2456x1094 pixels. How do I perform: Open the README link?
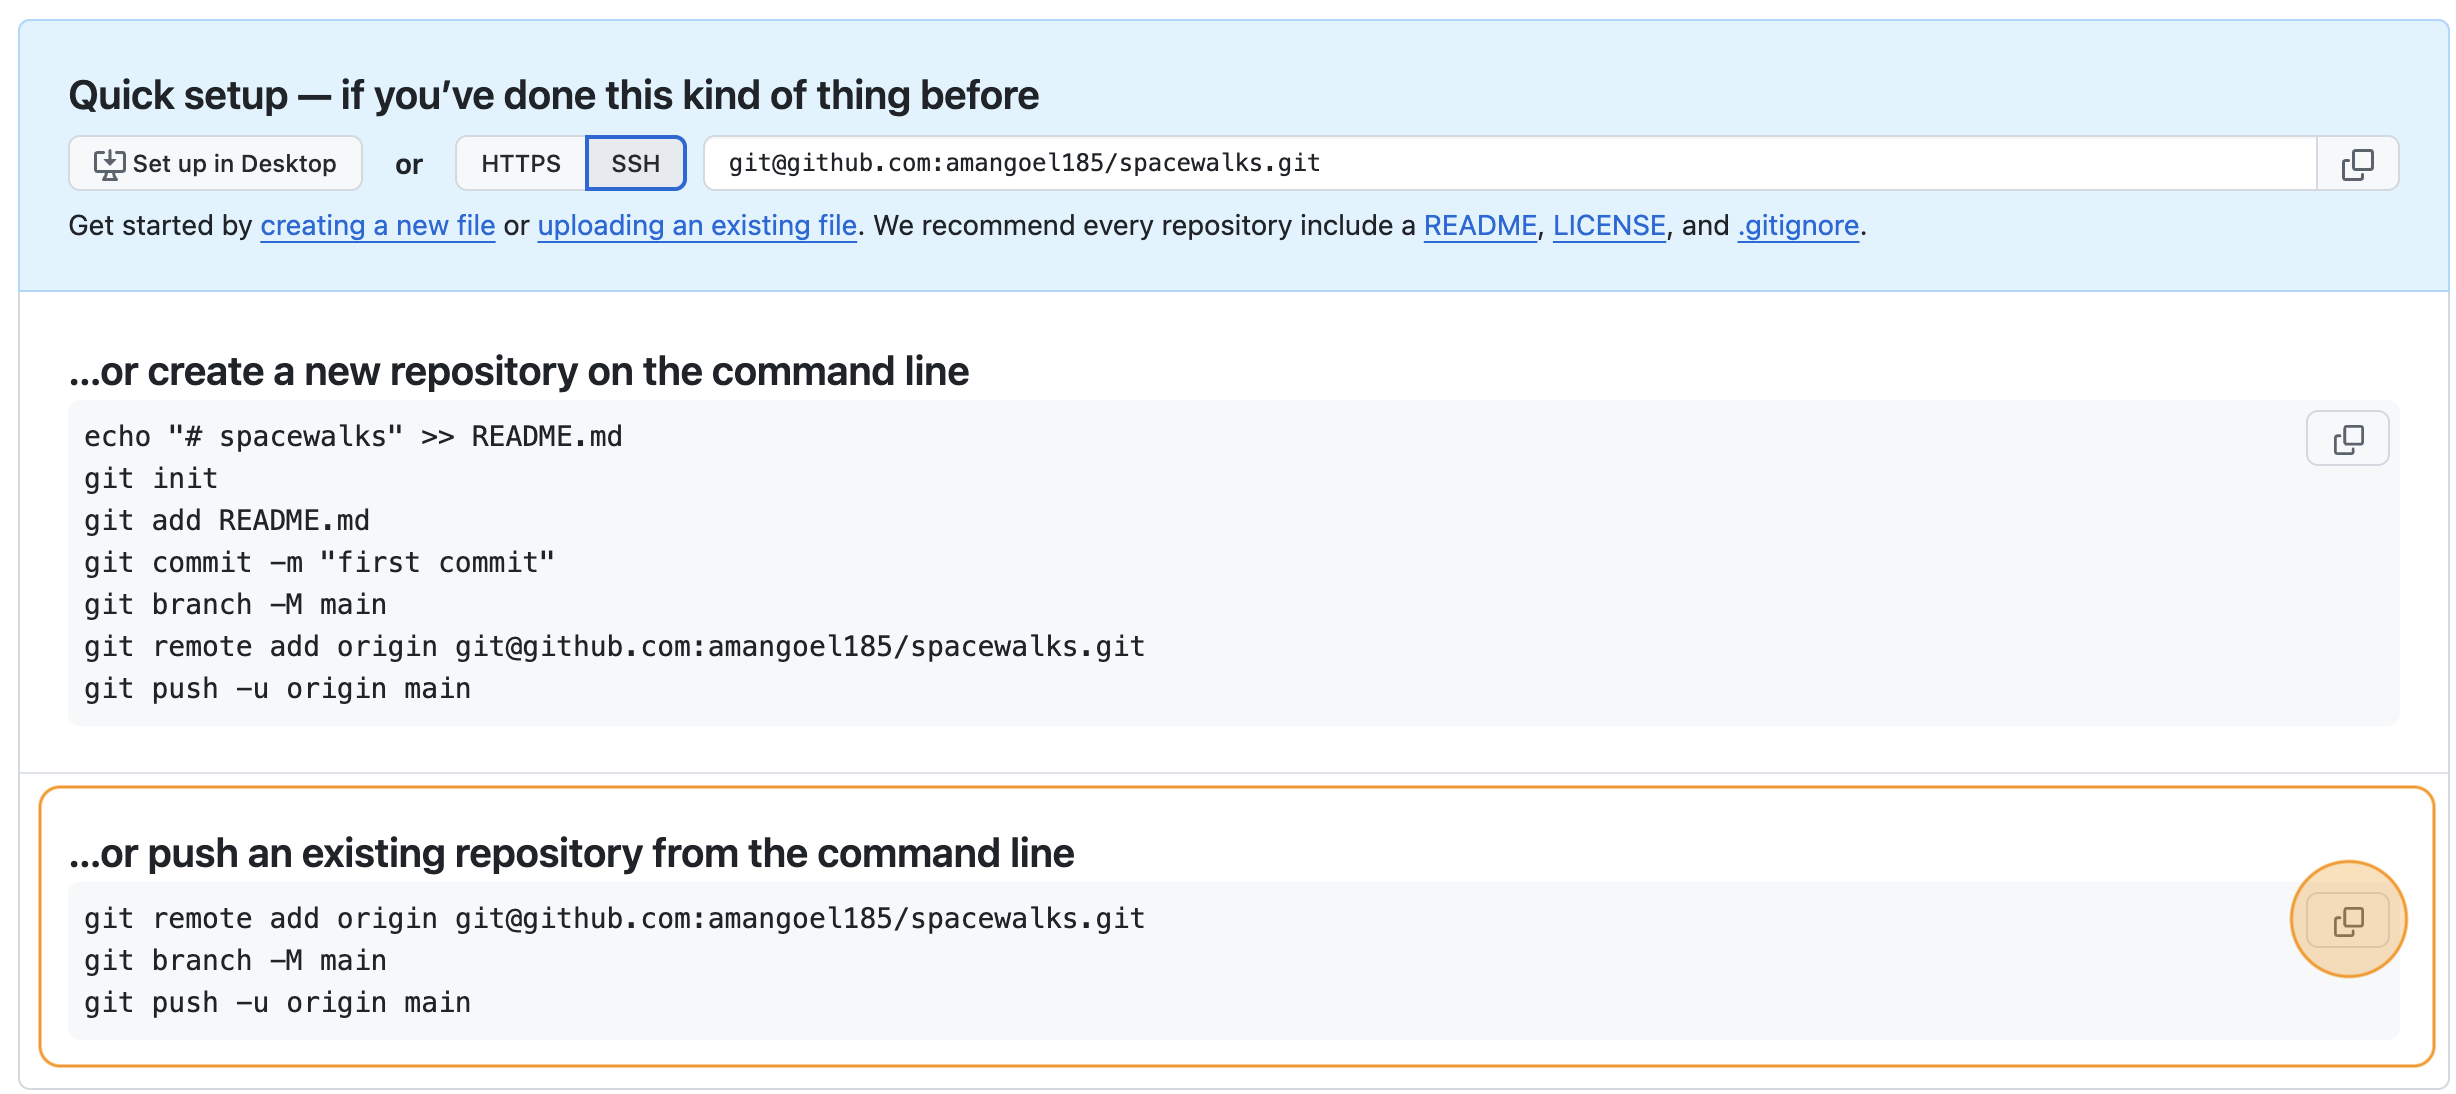(x=1479, y=225)
